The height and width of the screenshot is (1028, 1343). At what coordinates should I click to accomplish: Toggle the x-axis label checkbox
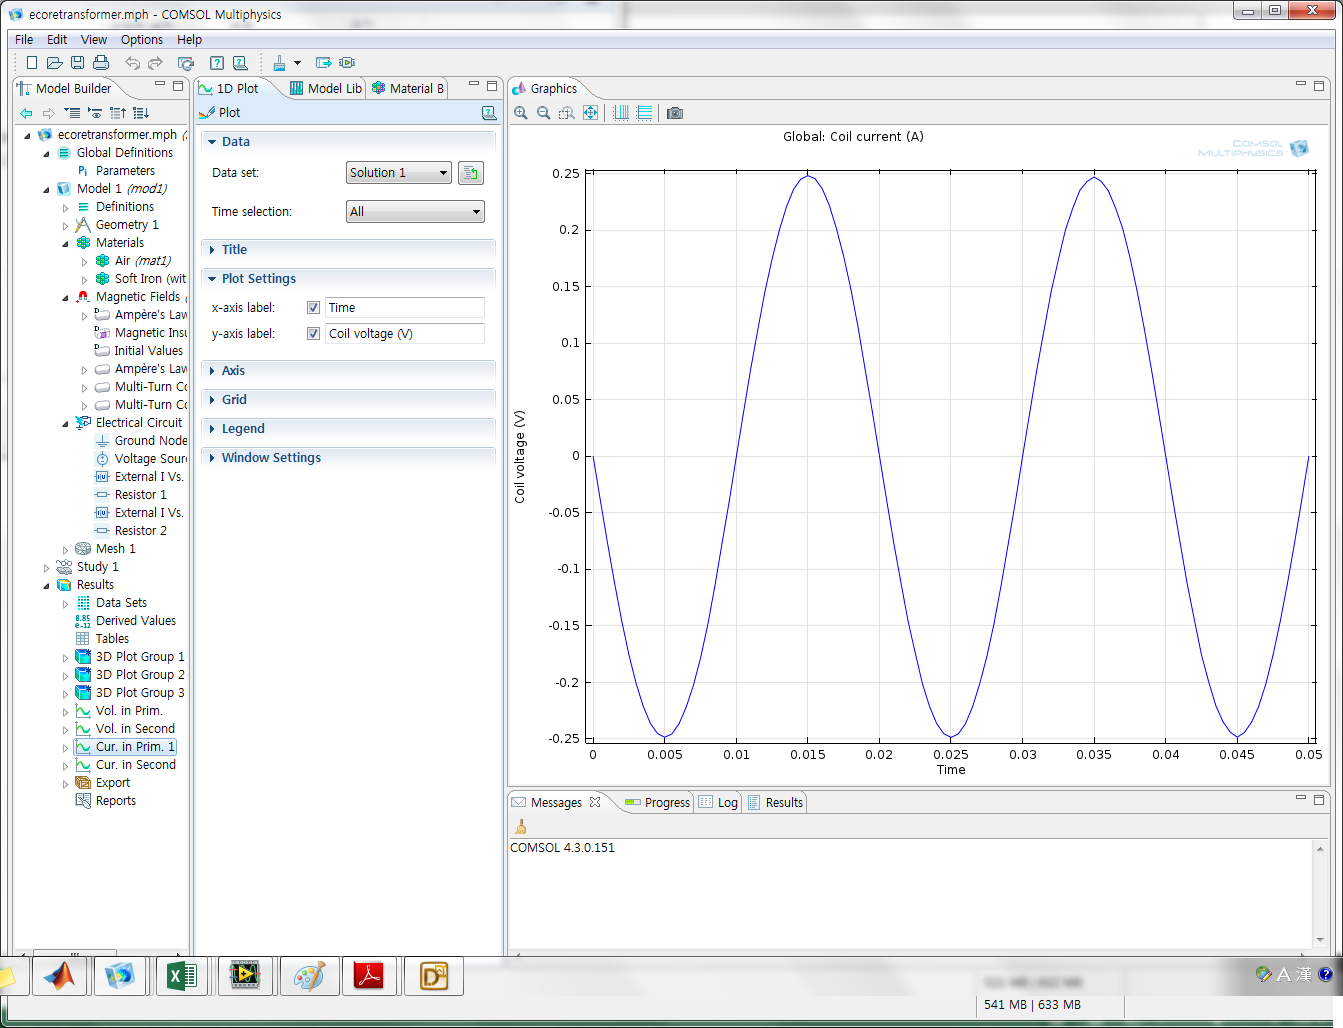click(313, 308)
